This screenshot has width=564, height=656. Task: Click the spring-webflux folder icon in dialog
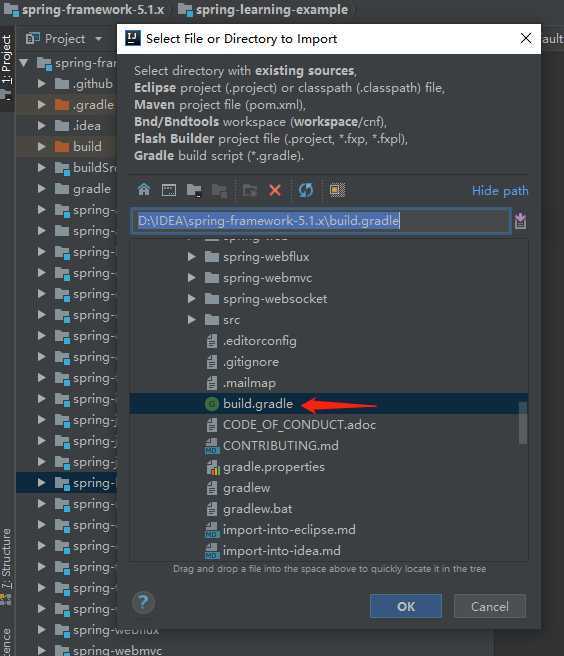[x=212, y=256]
